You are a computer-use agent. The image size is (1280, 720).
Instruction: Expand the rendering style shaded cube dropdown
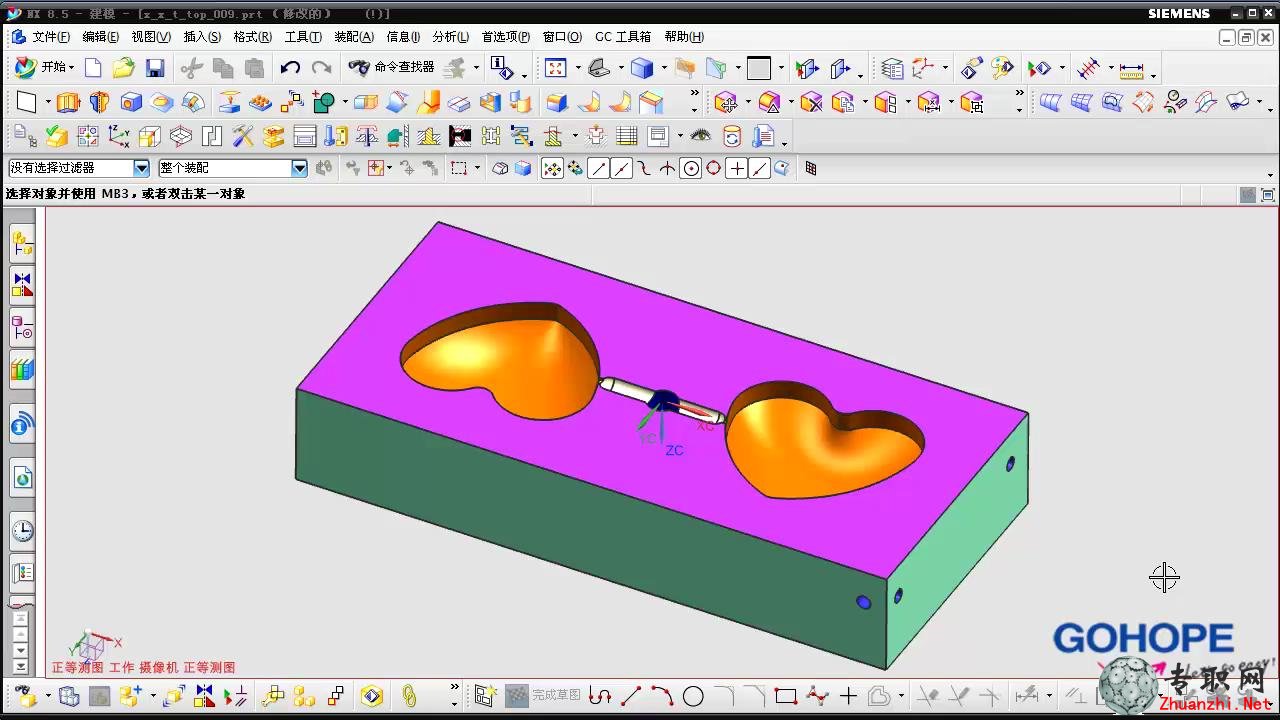(x=663, y=69)
